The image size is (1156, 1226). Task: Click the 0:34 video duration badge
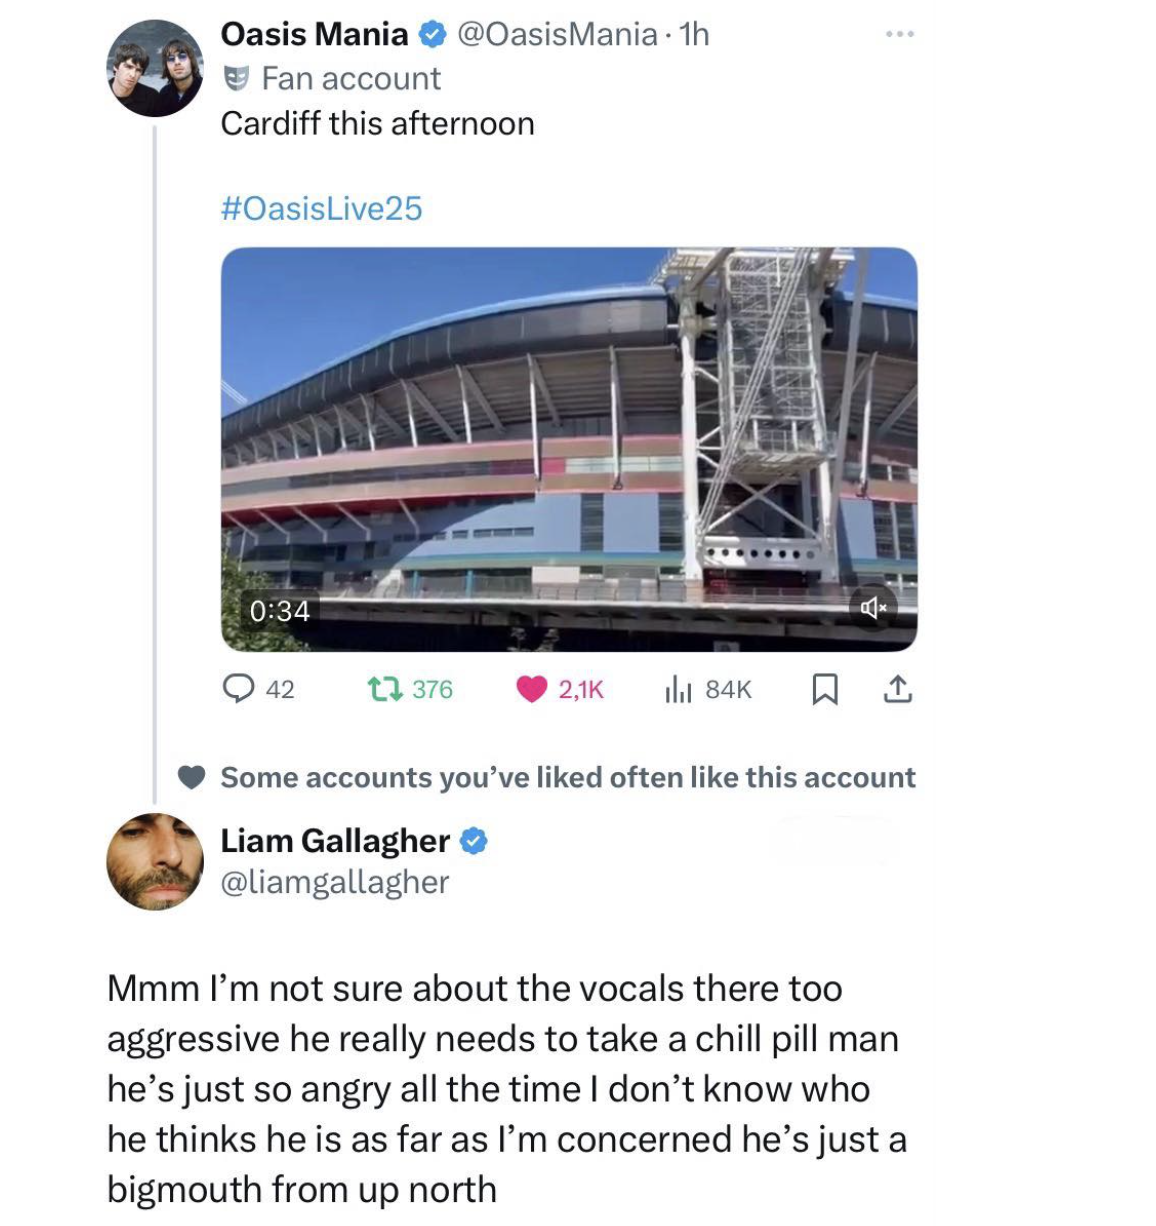[x=280, y=610]
